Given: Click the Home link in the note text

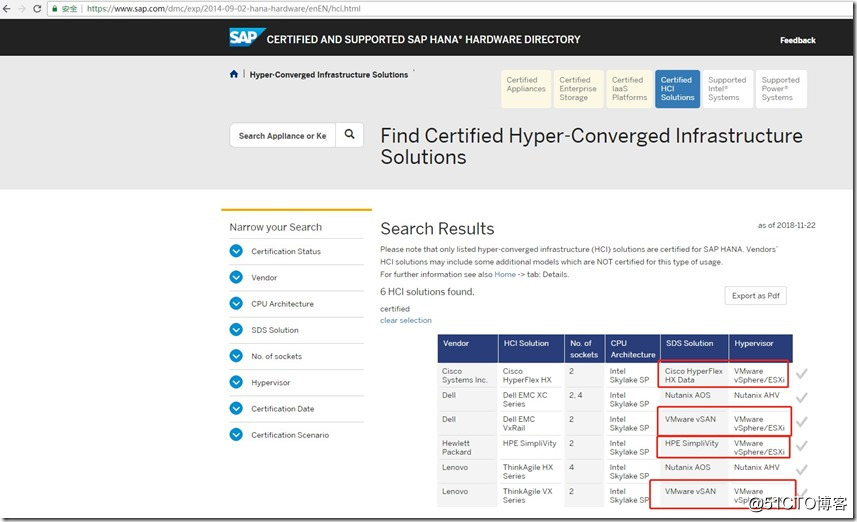Looking at the screenshot, I should (x=505, y=274).
